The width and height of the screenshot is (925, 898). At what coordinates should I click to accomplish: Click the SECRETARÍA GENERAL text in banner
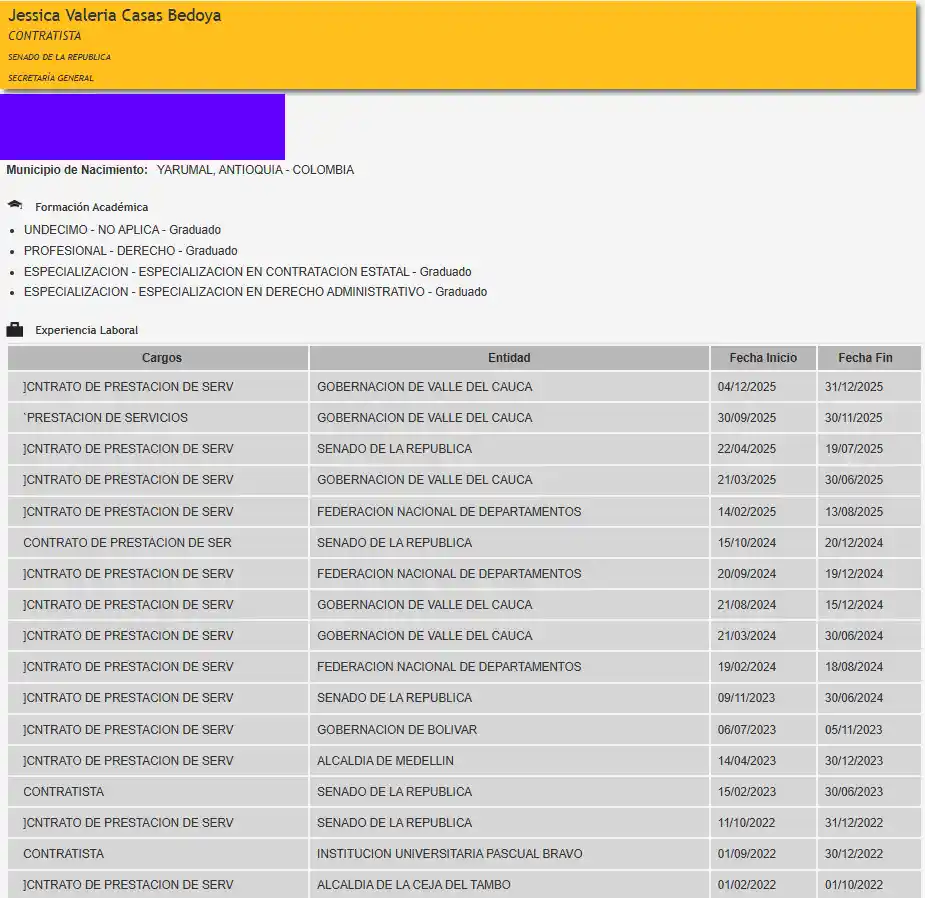[x=51, y=78]
